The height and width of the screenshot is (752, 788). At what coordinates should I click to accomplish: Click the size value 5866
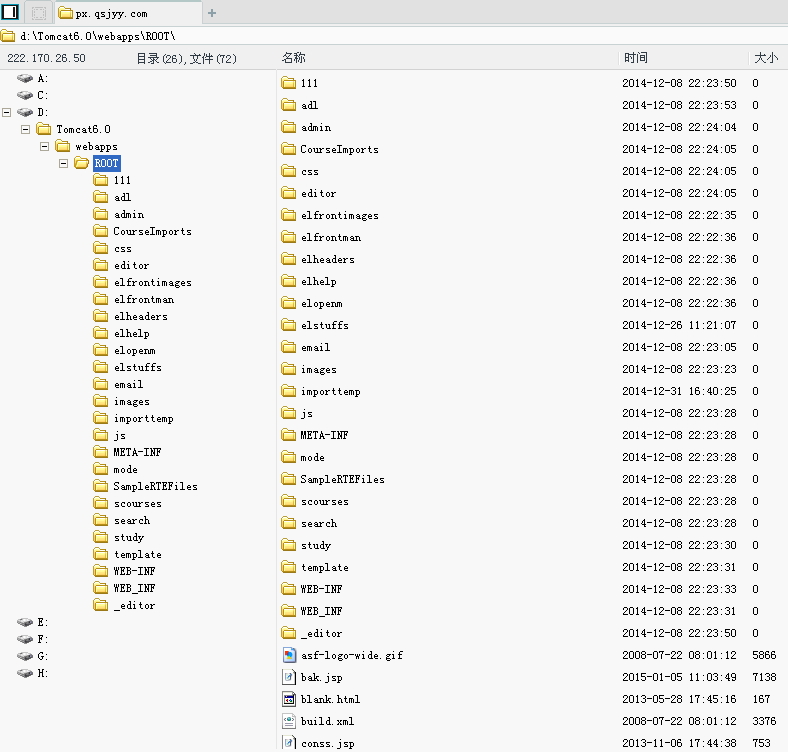(x=764, y=655)
